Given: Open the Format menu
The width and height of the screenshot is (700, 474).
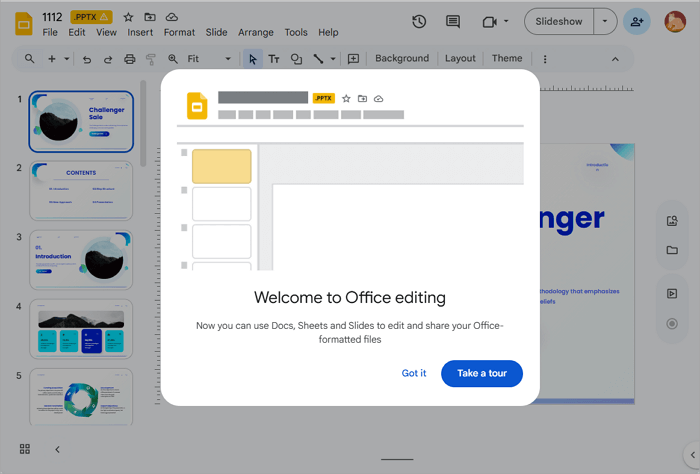Looking at the screenshot, I should point(179,33).
